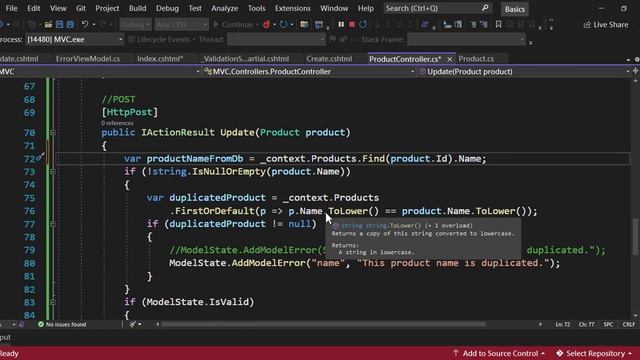The image size is (640, 360).
Task: Open the Update(Product product) member dropdown
Action: click(525, 71)
